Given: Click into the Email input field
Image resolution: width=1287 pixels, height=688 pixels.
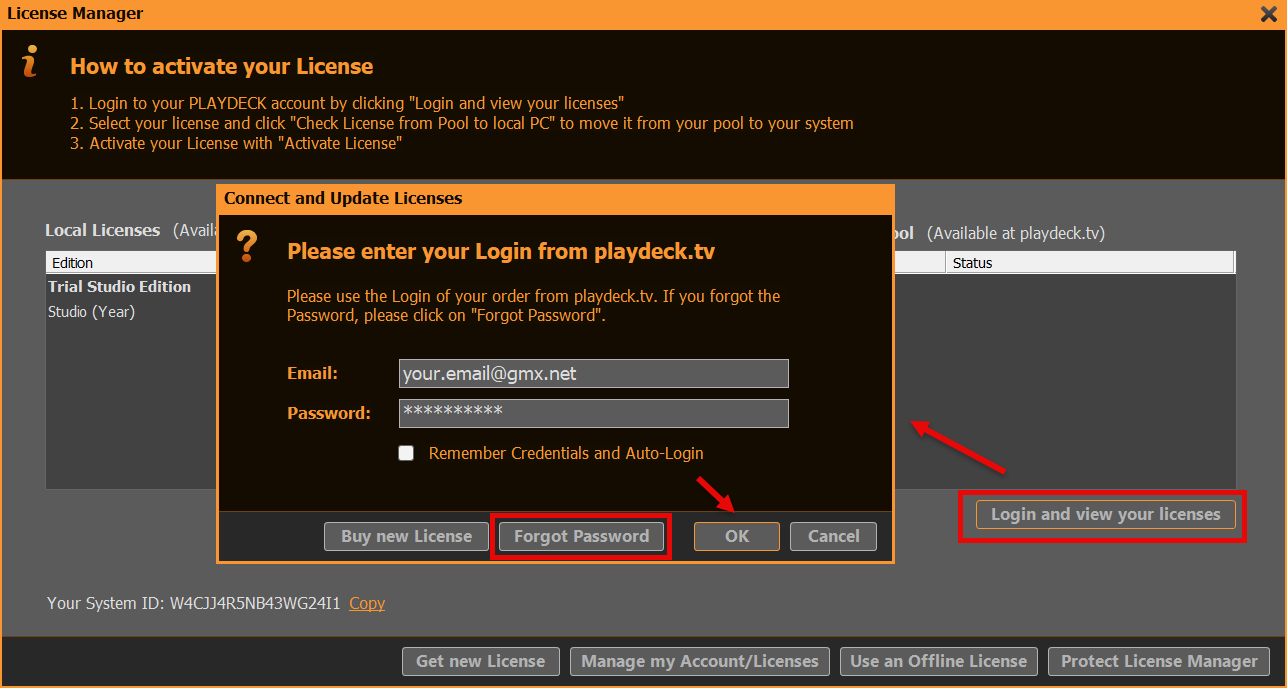Looking at the screenshot, I should 594,374.
